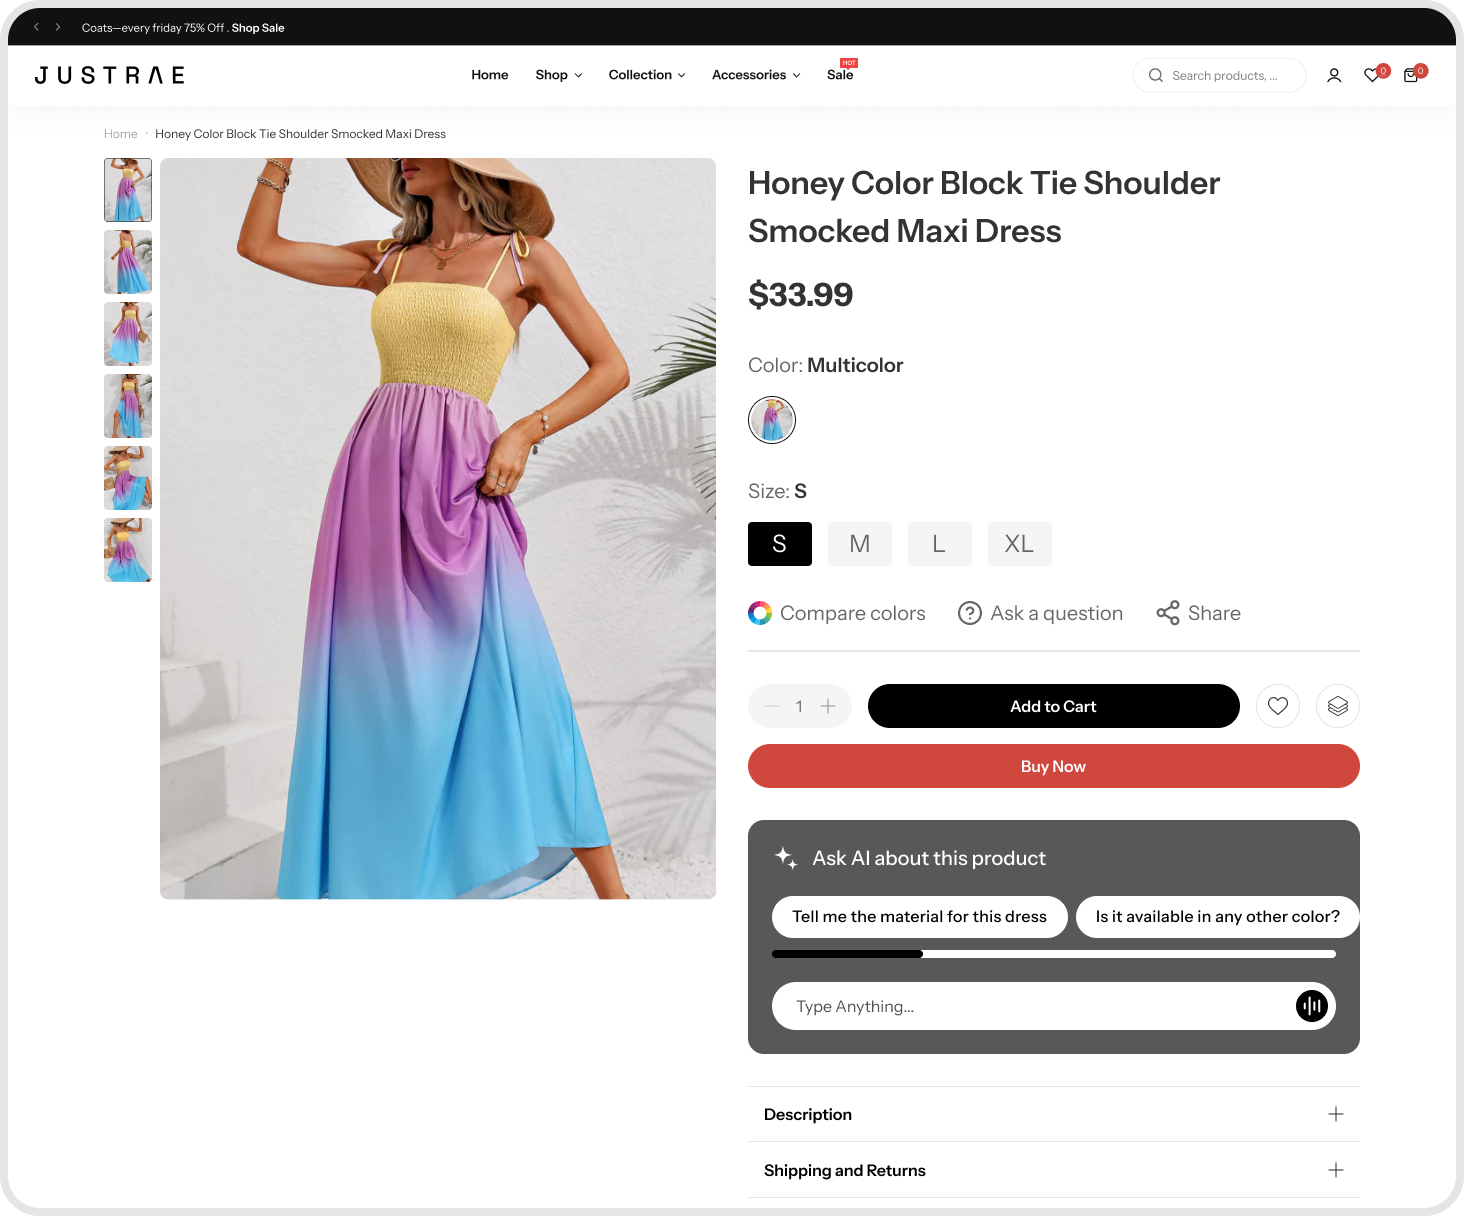Click the second product image thumbnail

point(127,261)
